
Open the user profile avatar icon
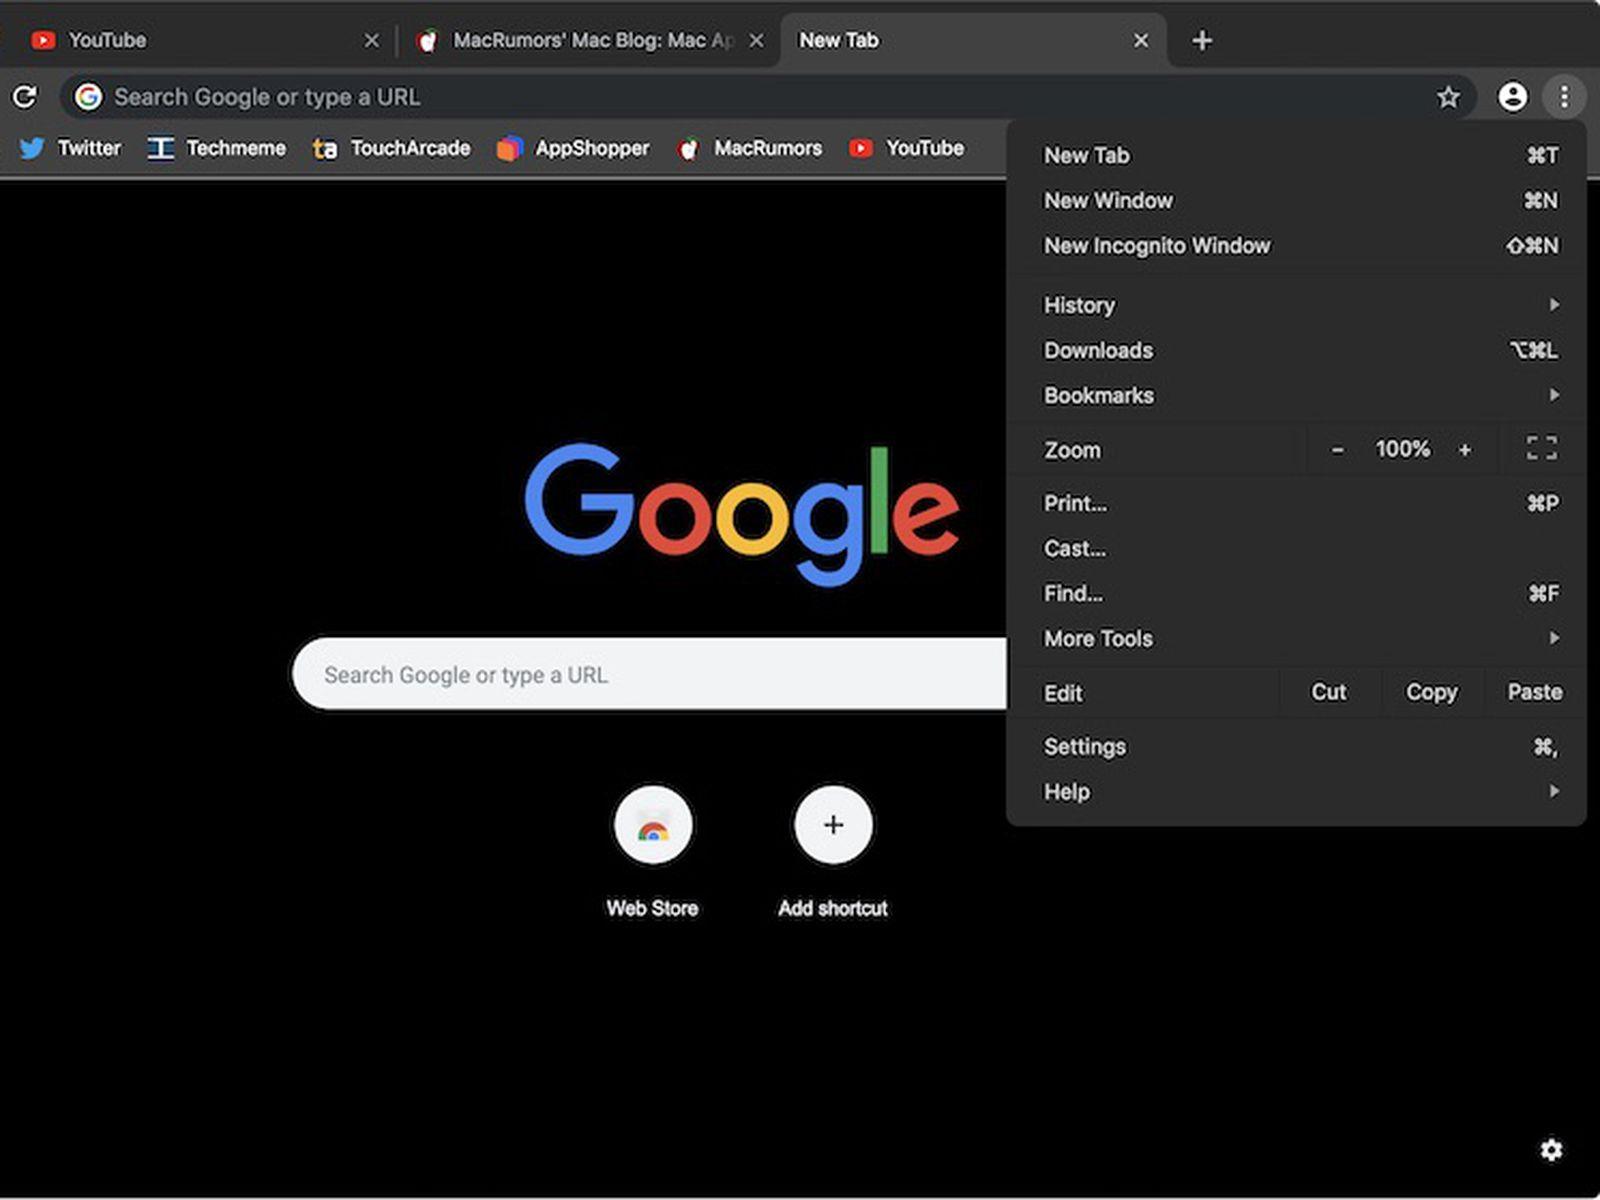pos(1512,97)
